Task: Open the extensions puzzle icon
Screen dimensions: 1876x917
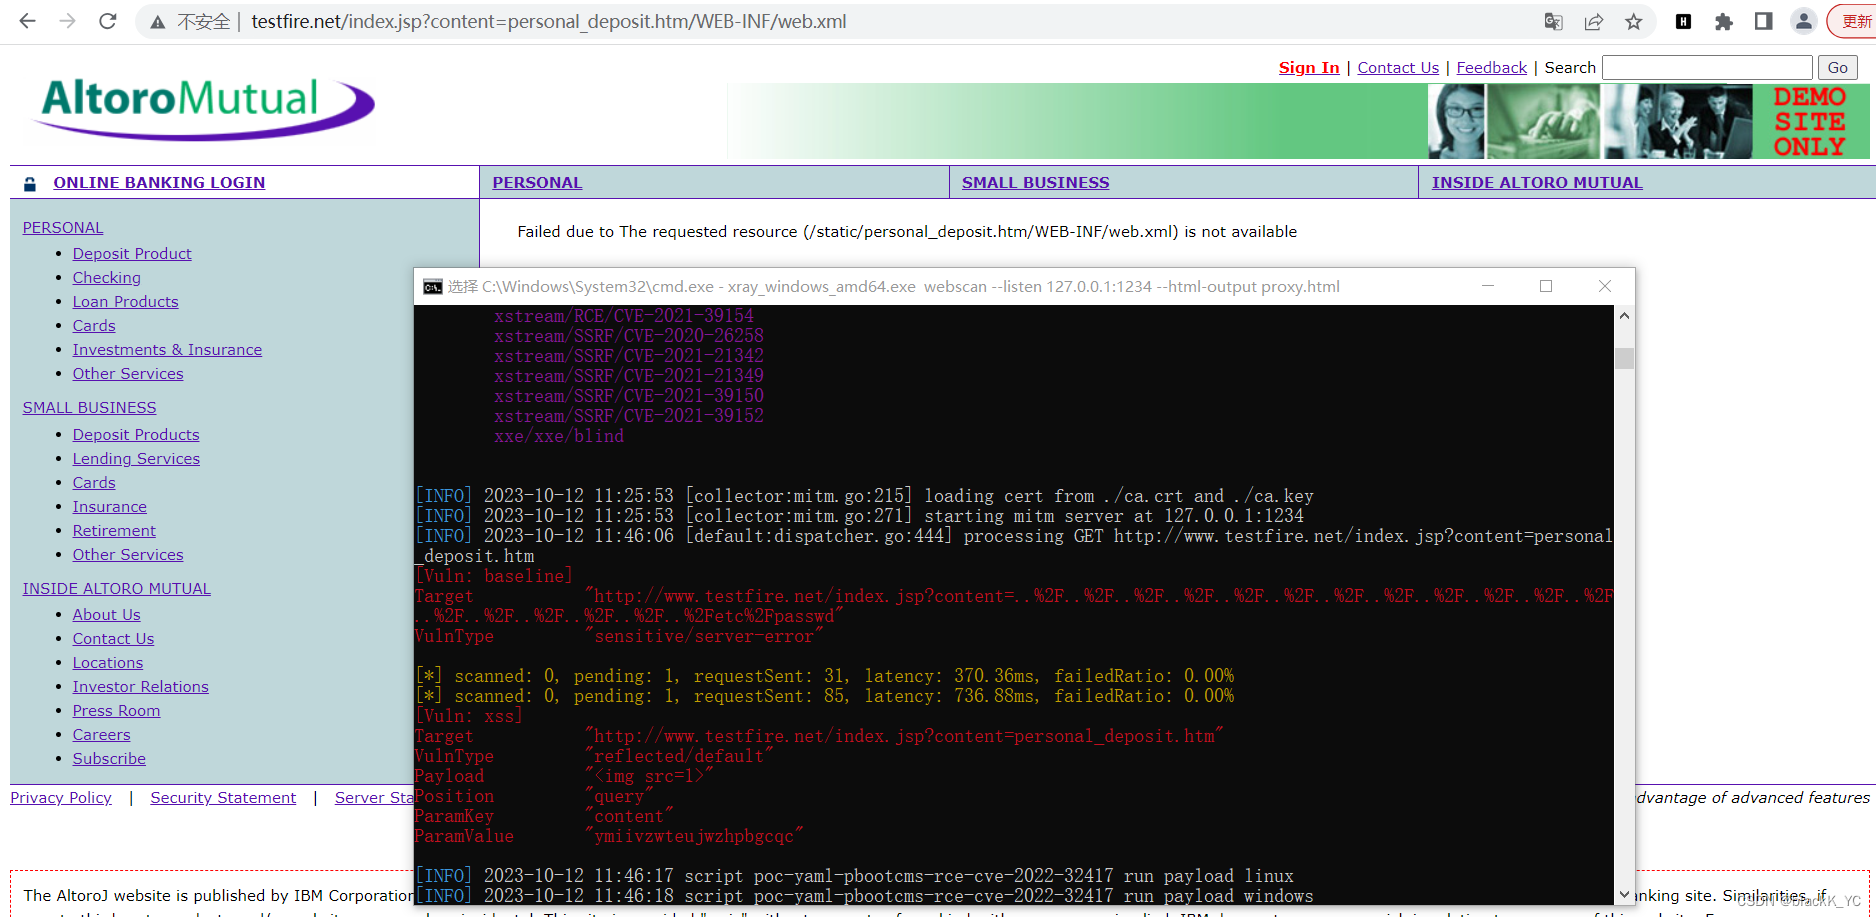Action: pos(1723,21)
